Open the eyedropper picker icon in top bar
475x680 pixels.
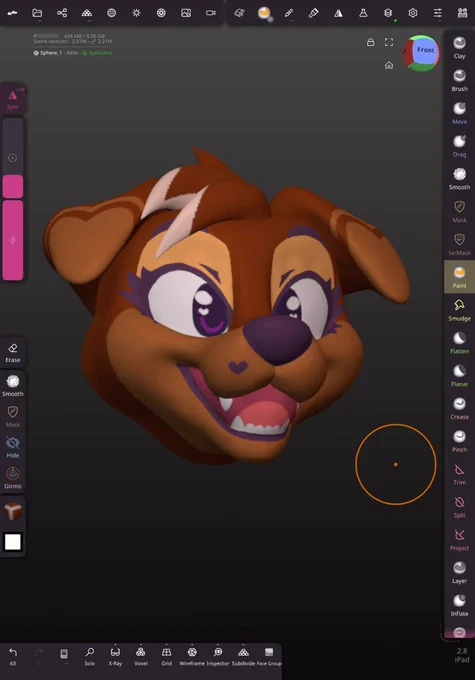coord(313,13)
